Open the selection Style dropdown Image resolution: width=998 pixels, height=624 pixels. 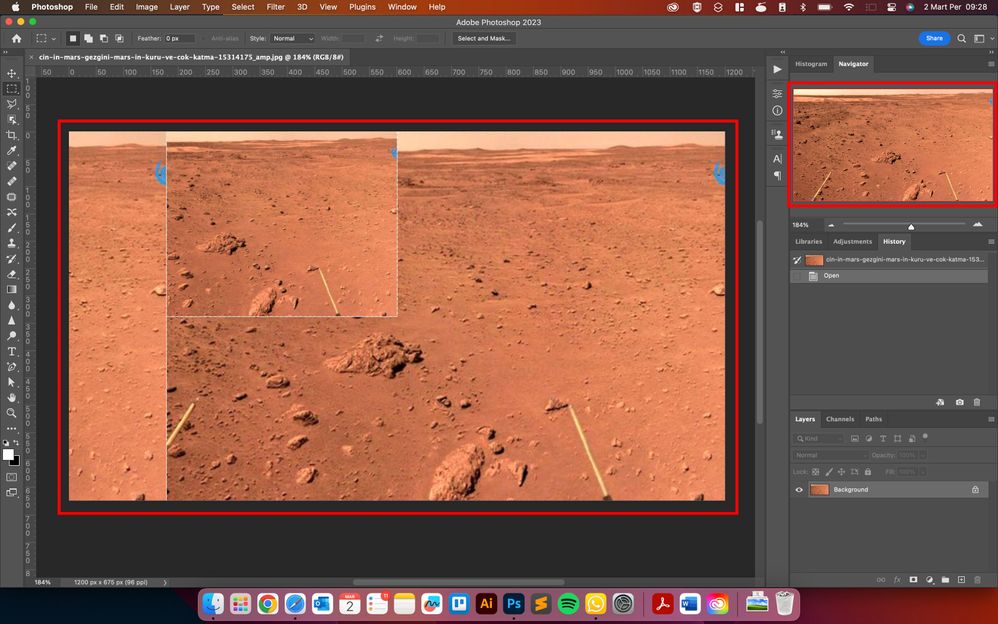coord(291,38)
